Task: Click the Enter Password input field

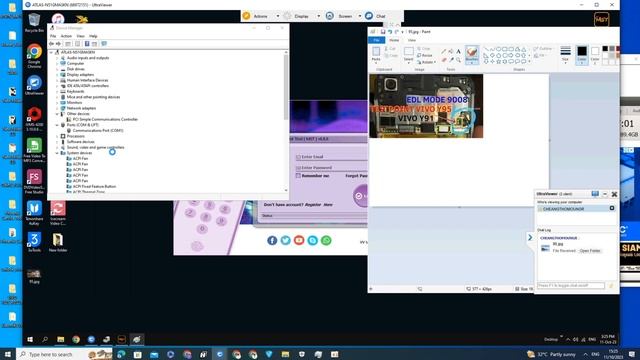Action: 331,167
